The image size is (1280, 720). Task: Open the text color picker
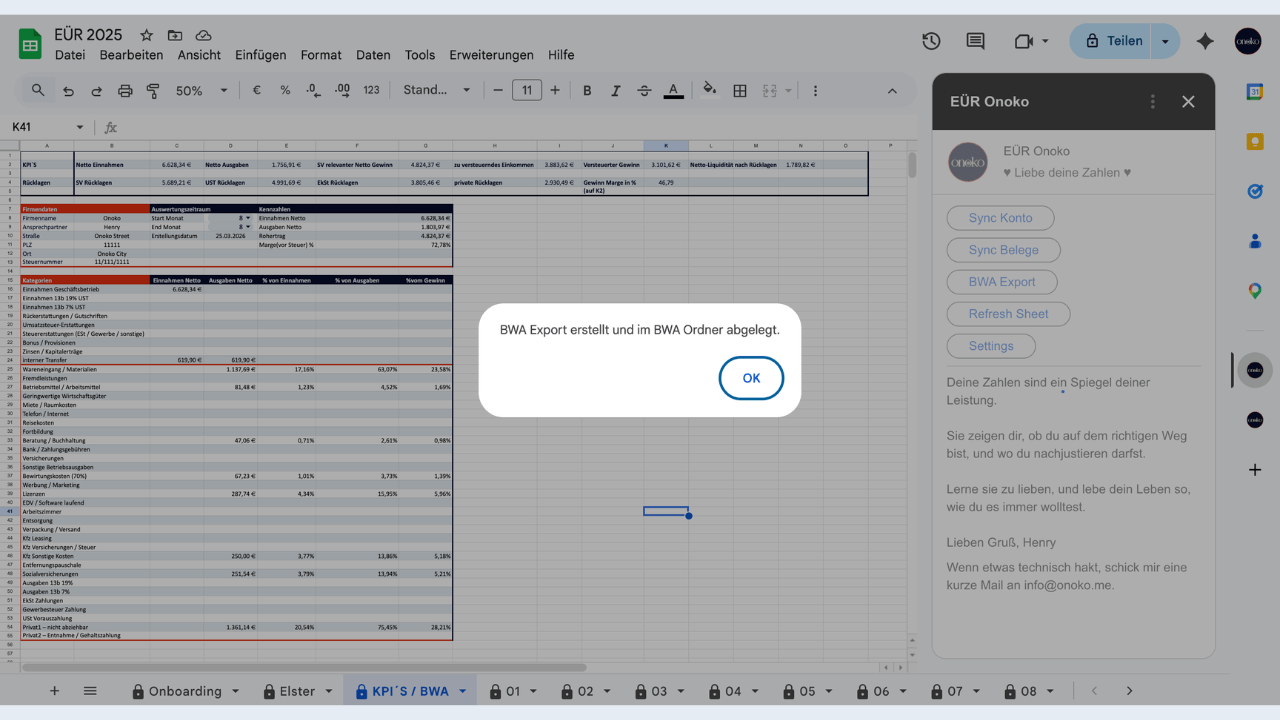[674, 90]
